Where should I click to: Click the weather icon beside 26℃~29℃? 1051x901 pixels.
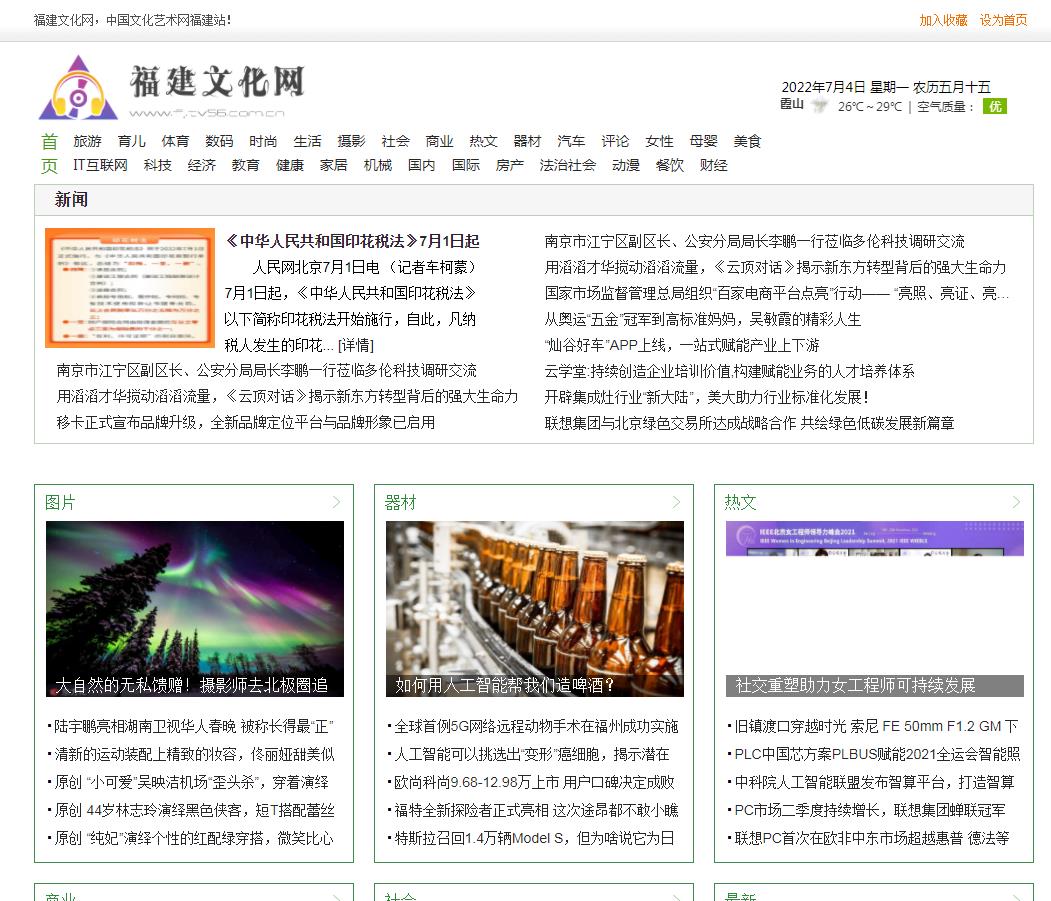tap(819, 105)
